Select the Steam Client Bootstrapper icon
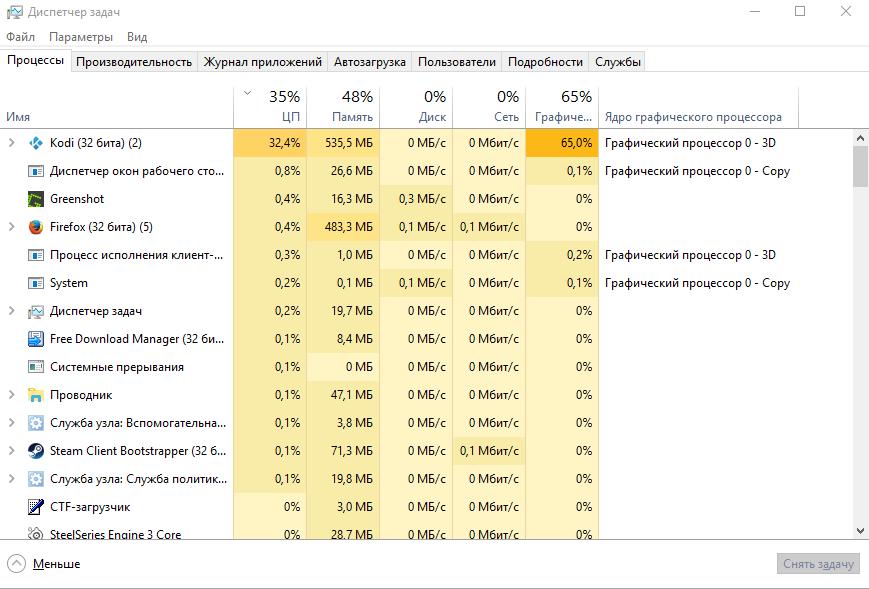 (x=36, y=451)
